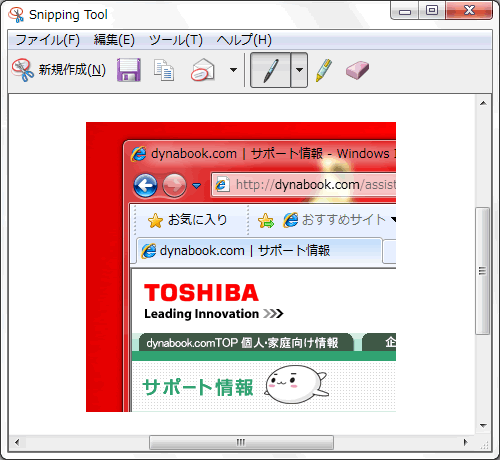Click the white seal mascot image

click(x=296, y=384)
